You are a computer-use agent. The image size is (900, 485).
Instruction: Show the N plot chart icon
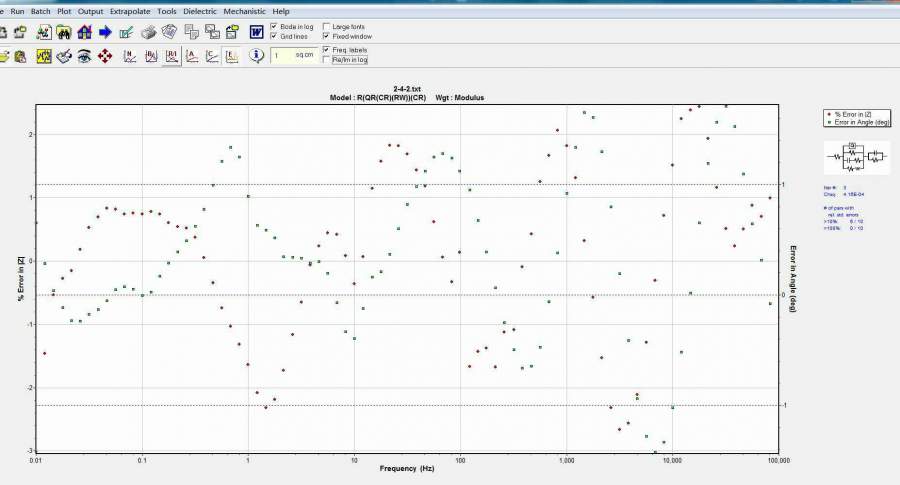(x=130, y=56)
